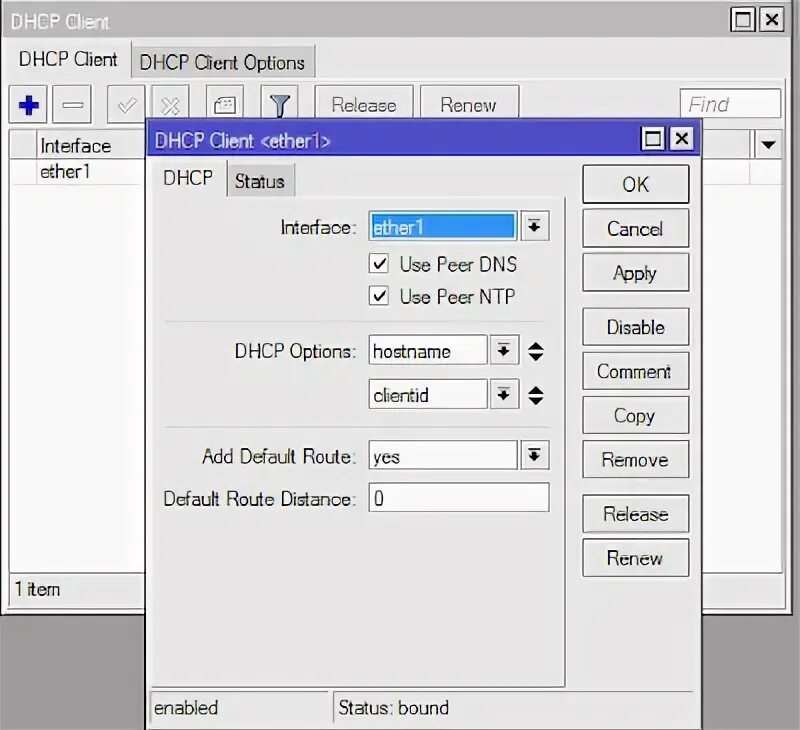
Task: Click the Add Default Route field showing yes
Action: (442, 456)
